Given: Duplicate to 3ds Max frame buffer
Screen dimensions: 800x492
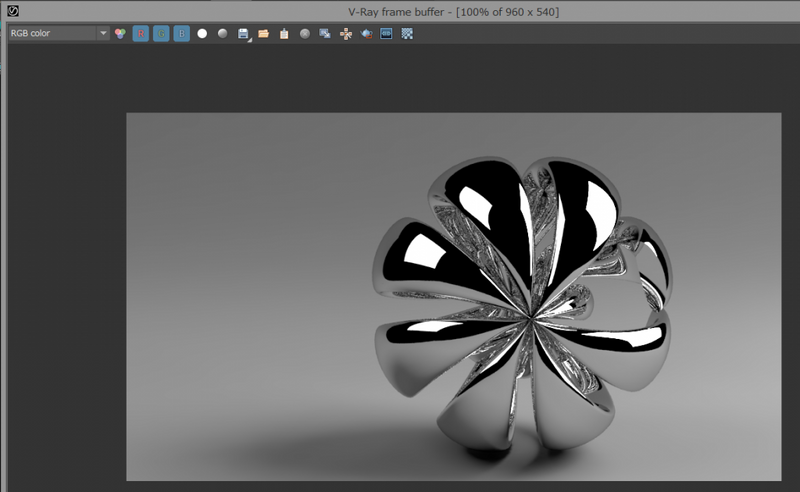Looking at the screenshot, I should 325,34.
